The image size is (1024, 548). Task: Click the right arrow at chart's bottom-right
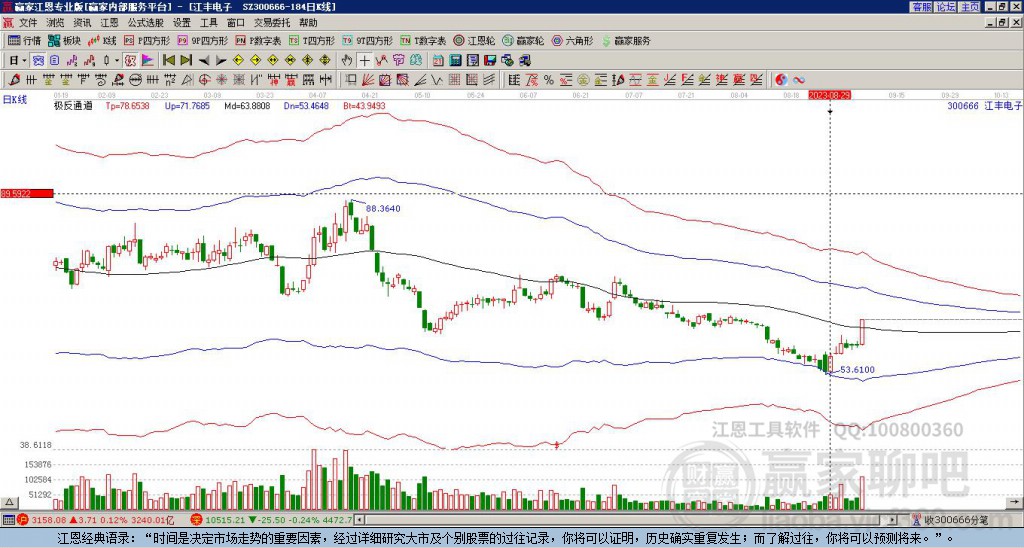[x=1016, y=502]
